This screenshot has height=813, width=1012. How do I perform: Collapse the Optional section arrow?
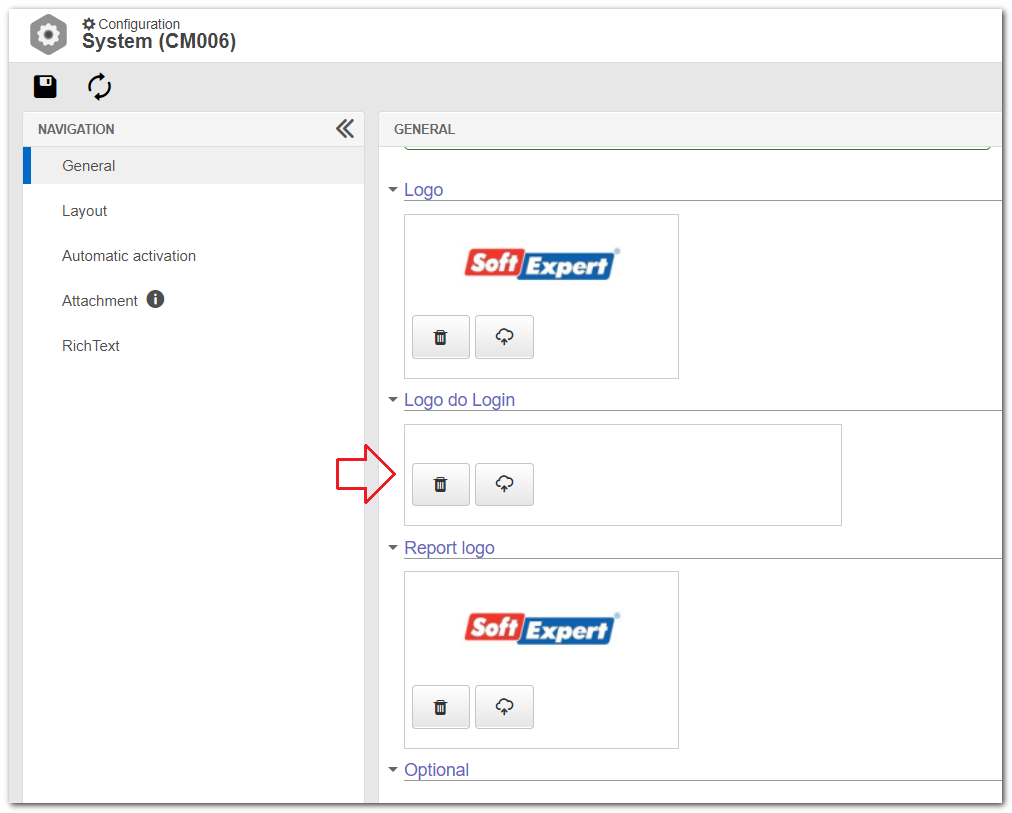click(x=392, y=770)
